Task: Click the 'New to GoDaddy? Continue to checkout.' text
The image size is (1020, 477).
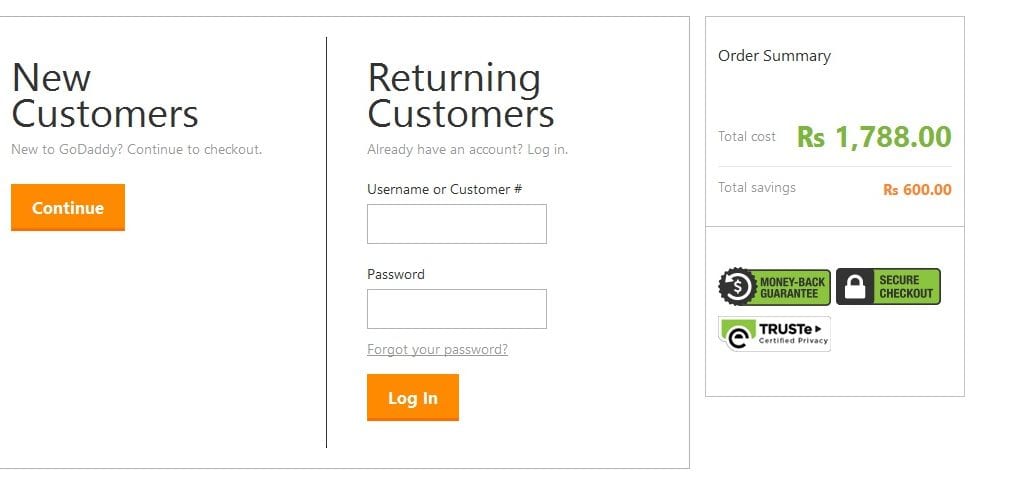Action: coord(136,150)
